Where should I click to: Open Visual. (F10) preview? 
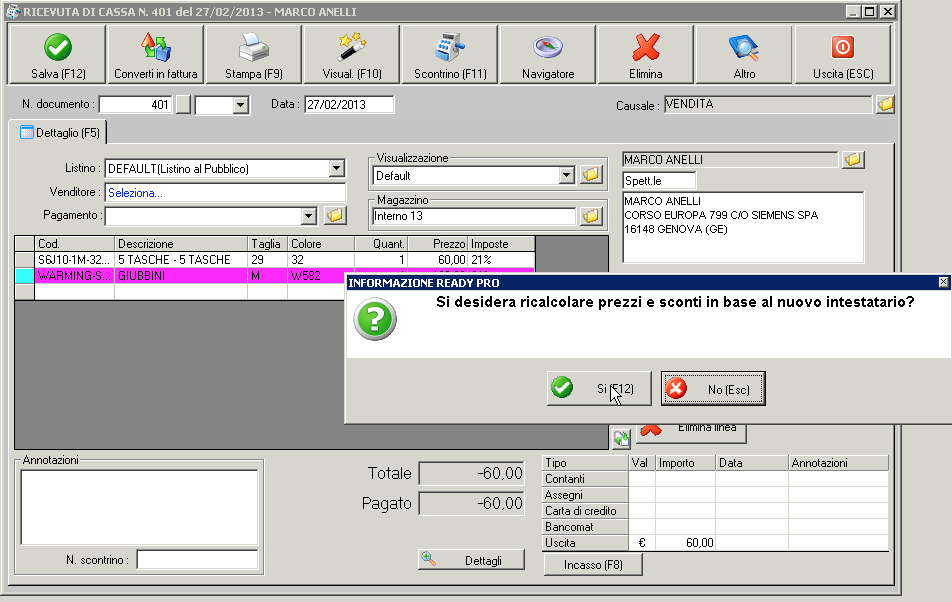click(x=352, y=55)
